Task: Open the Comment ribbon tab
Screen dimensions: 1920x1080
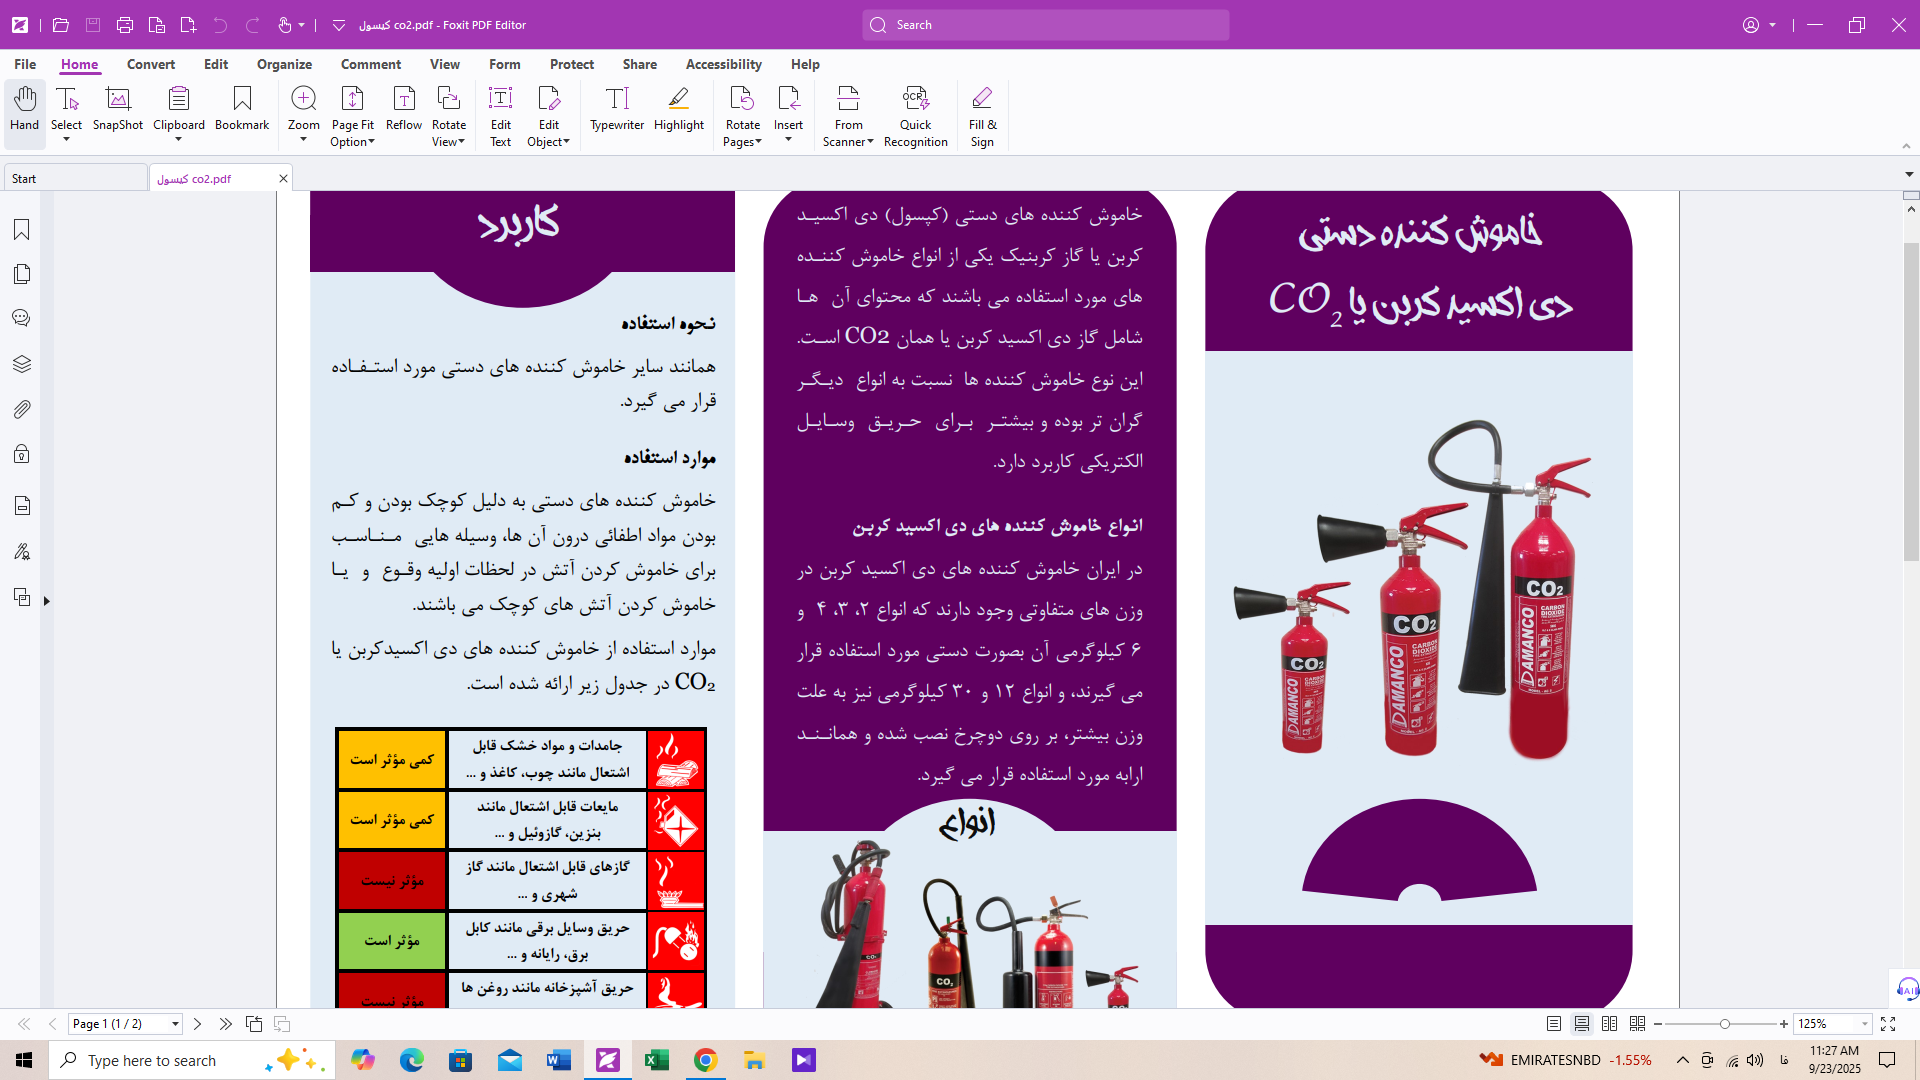Action: pyautogui.click(x=370, y=64)
